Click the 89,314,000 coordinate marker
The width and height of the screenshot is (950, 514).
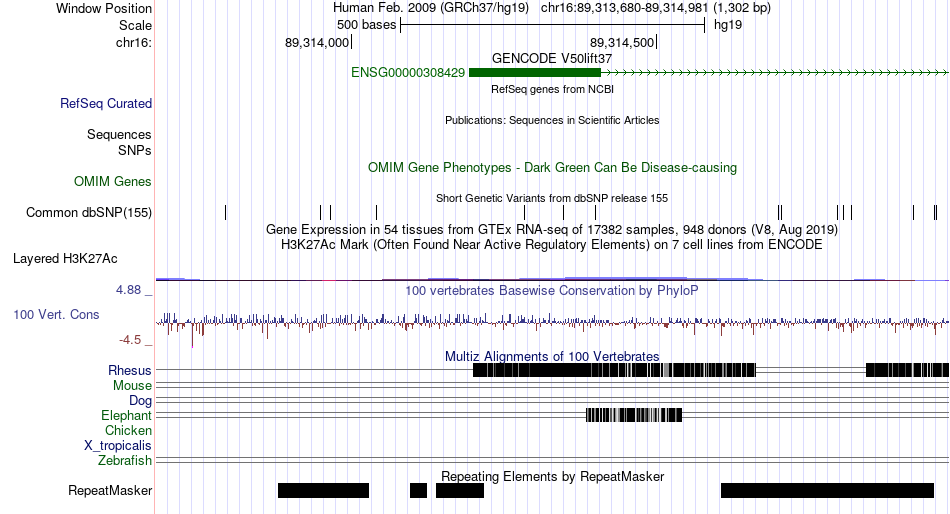[x=318, y=42]
